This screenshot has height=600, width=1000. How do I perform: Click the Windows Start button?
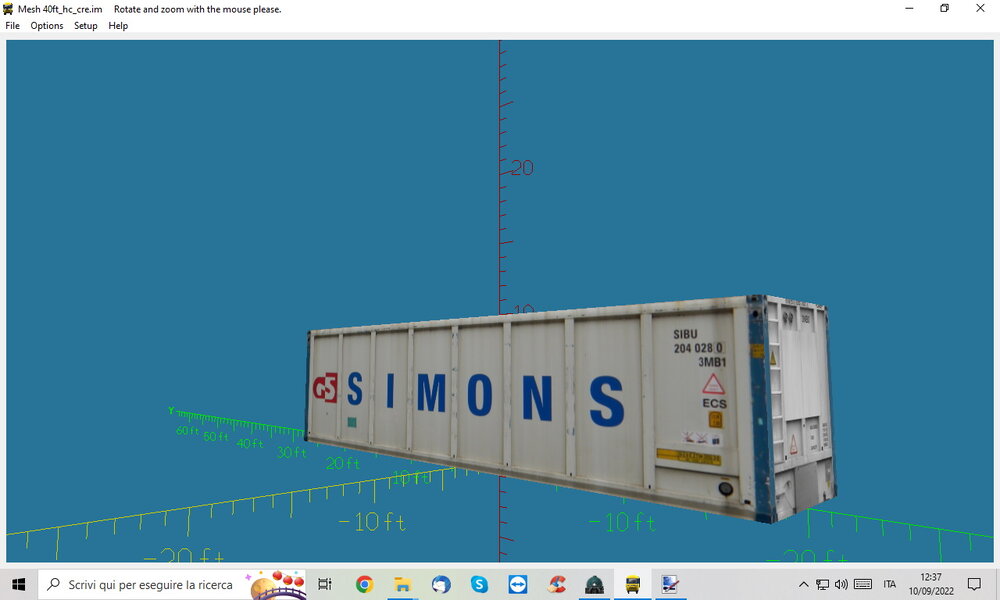click(x=18, y=584)
